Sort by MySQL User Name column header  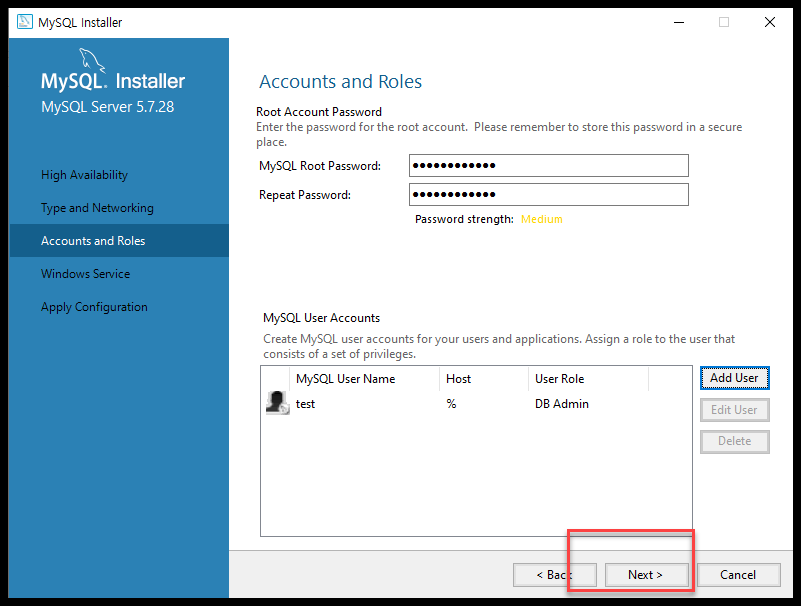364,379
